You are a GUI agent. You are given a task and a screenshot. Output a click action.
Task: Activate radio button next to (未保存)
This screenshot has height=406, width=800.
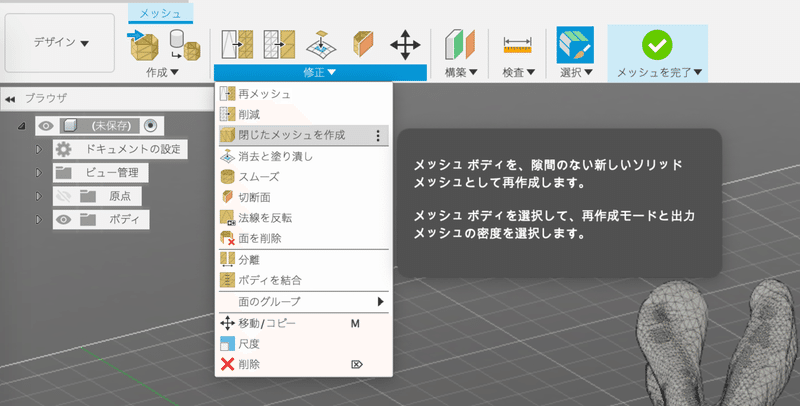(150, 125)
